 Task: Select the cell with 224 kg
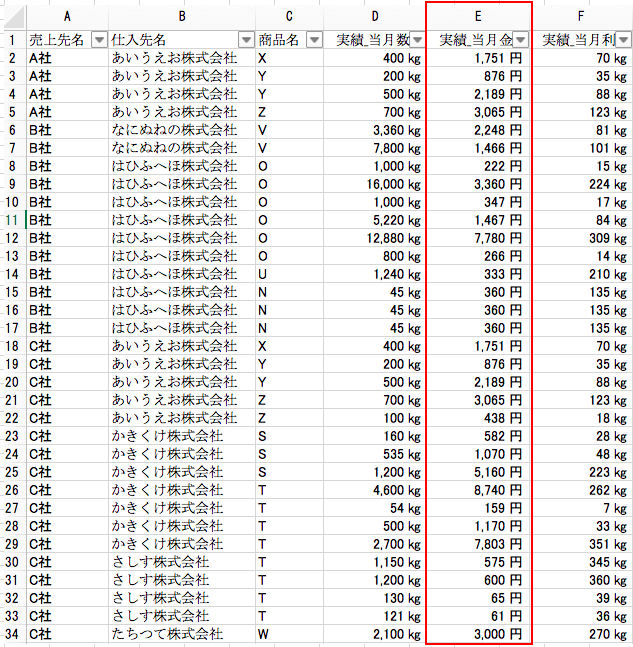click(x=581, y=184)
